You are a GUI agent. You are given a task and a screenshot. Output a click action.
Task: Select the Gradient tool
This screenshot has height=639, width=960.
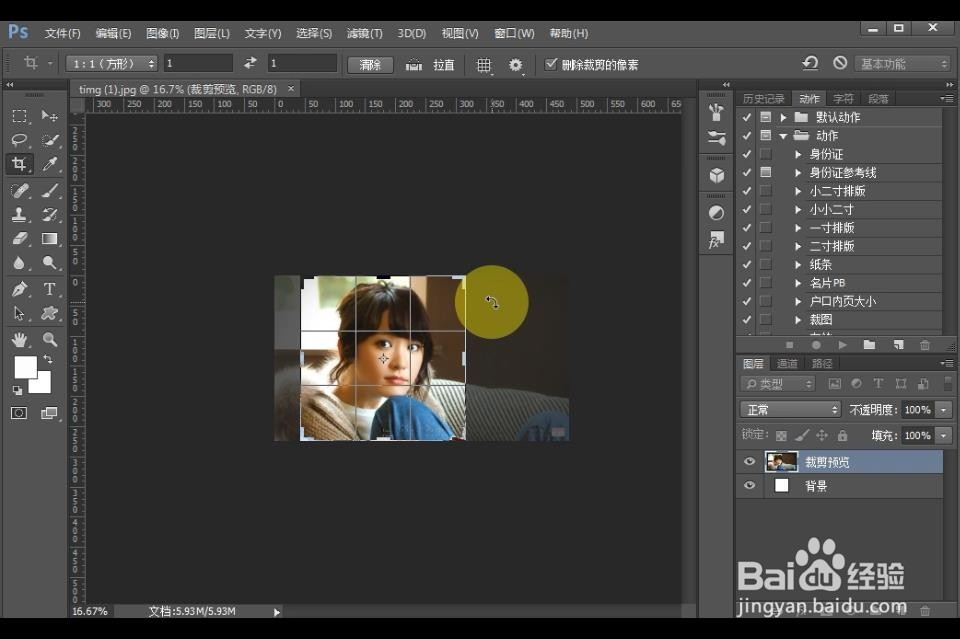click(50, 239)
